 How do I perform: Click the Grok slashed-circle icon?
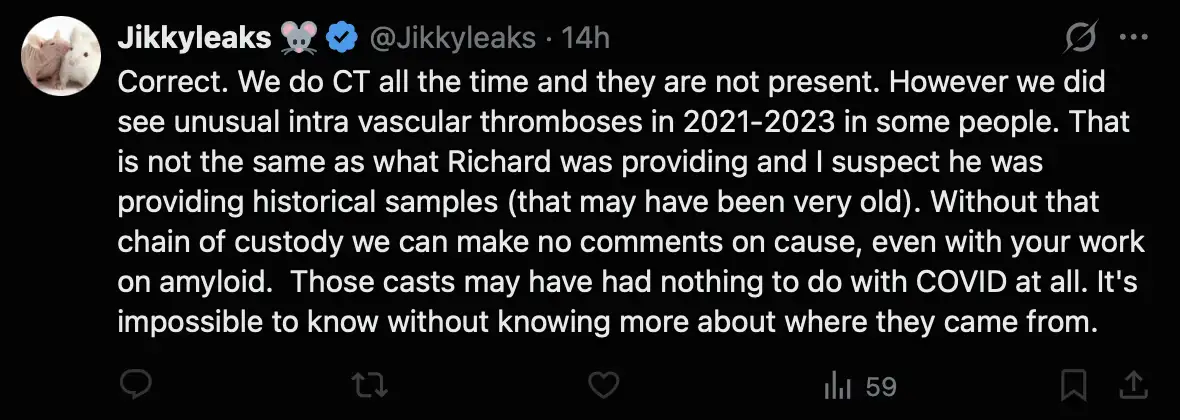coord(1081,39)
